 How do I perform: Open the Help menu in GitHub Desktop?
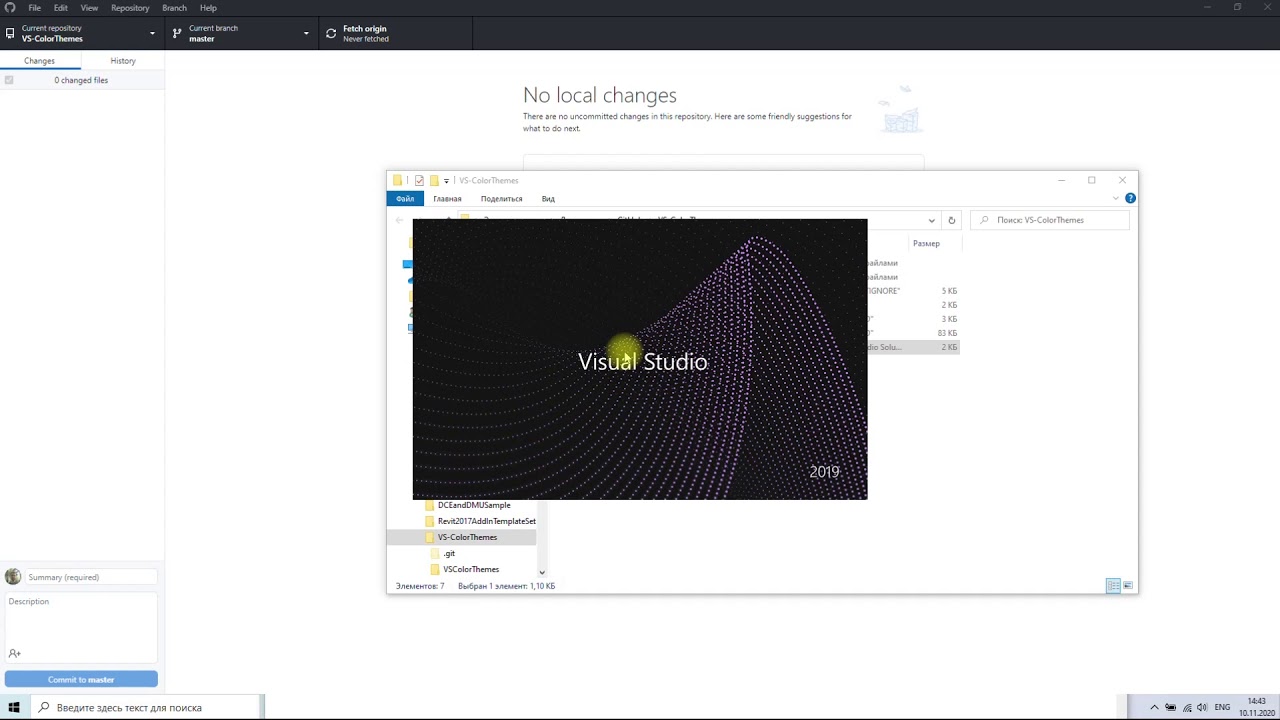tap(208, 8)
